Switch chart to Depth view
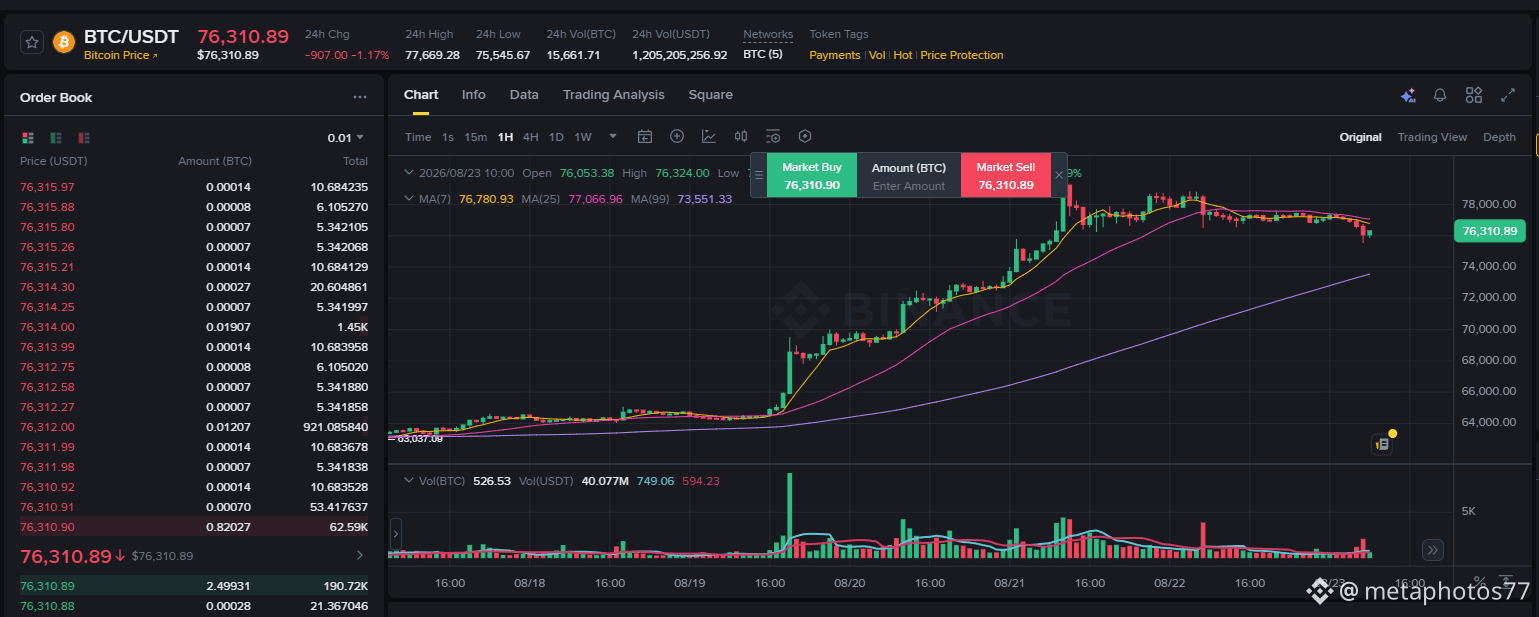This screenshot has height=617, width=1539. (1499, 137)
